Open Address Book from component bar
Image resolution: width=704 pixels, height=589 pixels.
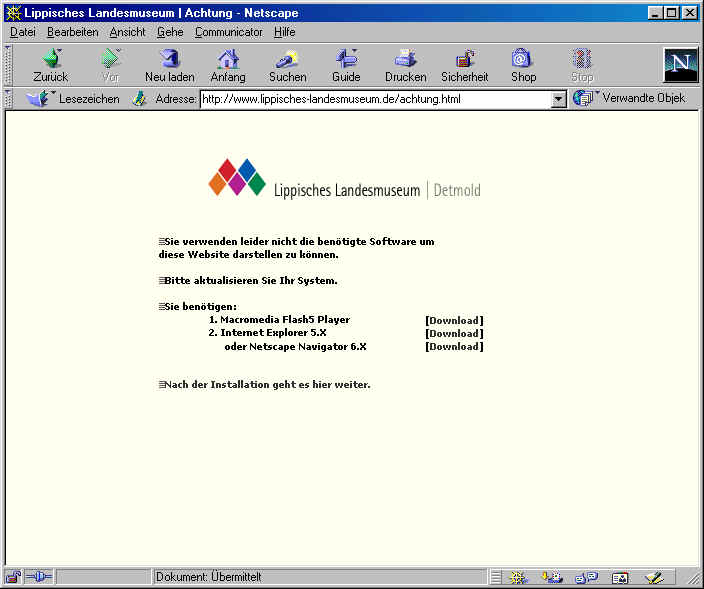coord(620,577)
